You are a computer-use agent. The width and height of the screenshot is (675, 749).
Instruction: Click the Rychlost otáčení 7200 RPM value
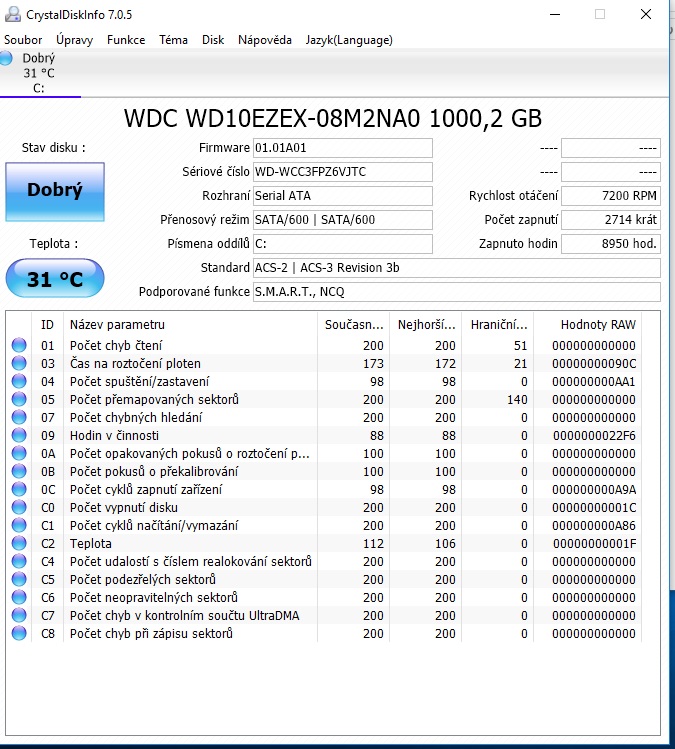click(x=611, y=196)
